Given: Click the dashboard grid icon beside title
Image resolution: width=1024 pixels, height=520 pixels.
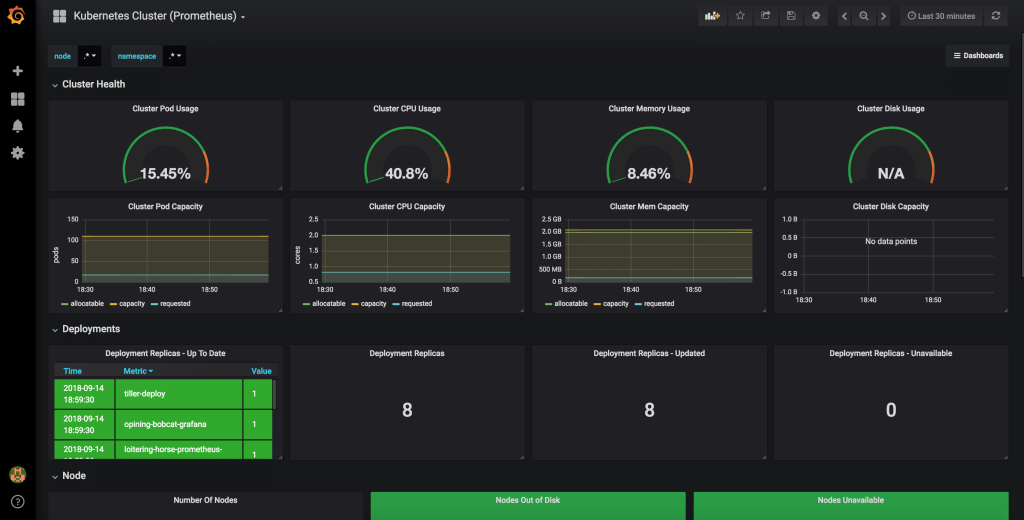Looking at the screenshot, I should tap(59, 16).
